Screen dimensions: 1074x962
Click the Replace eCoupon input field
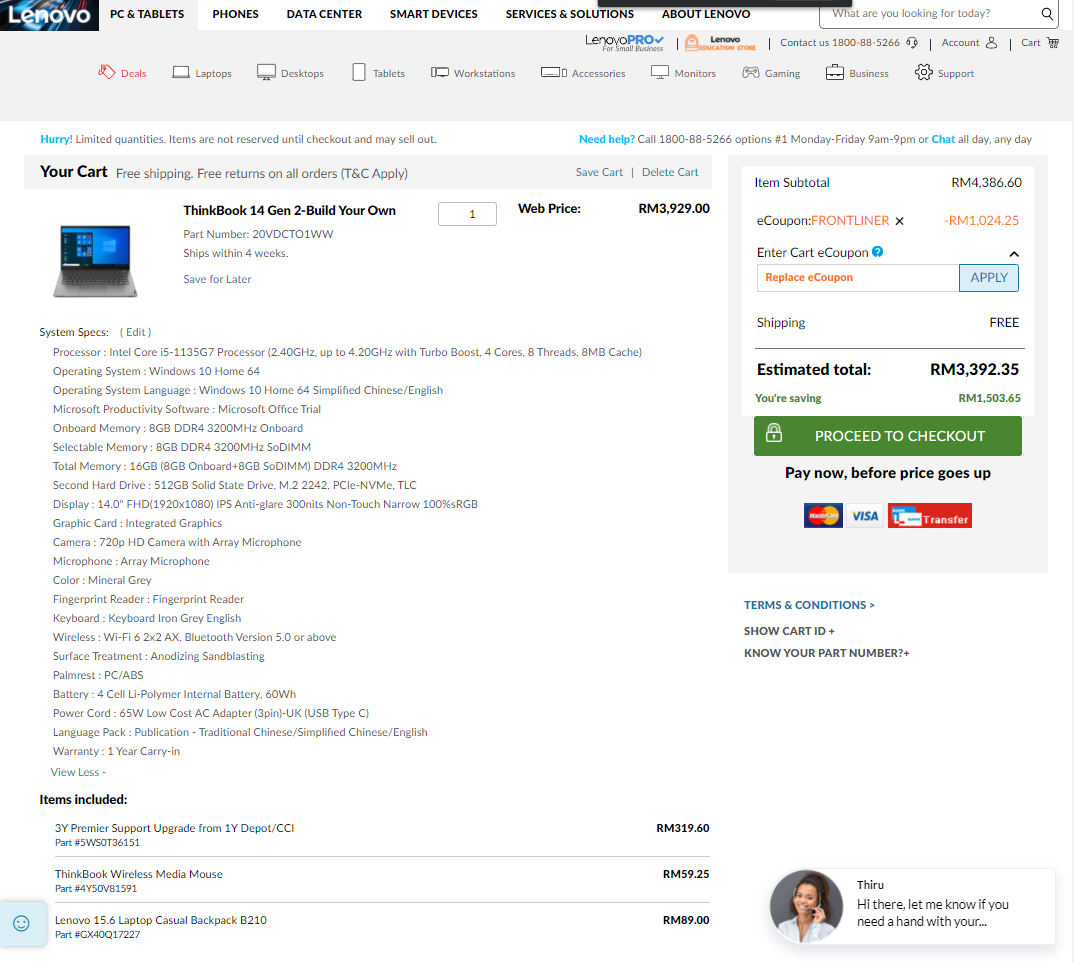point(857,278)
